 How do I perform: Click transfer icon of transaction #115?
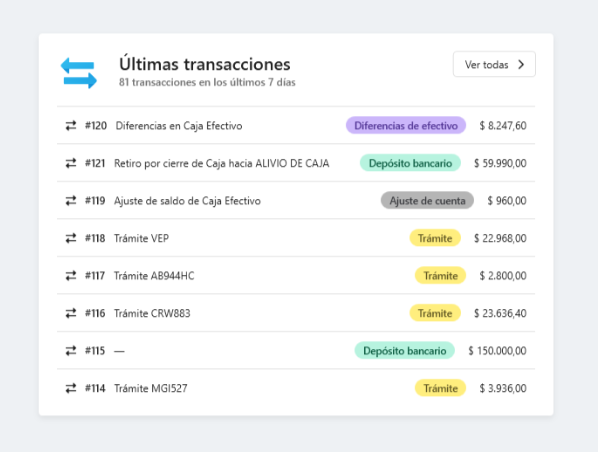(x=71, y=351)
